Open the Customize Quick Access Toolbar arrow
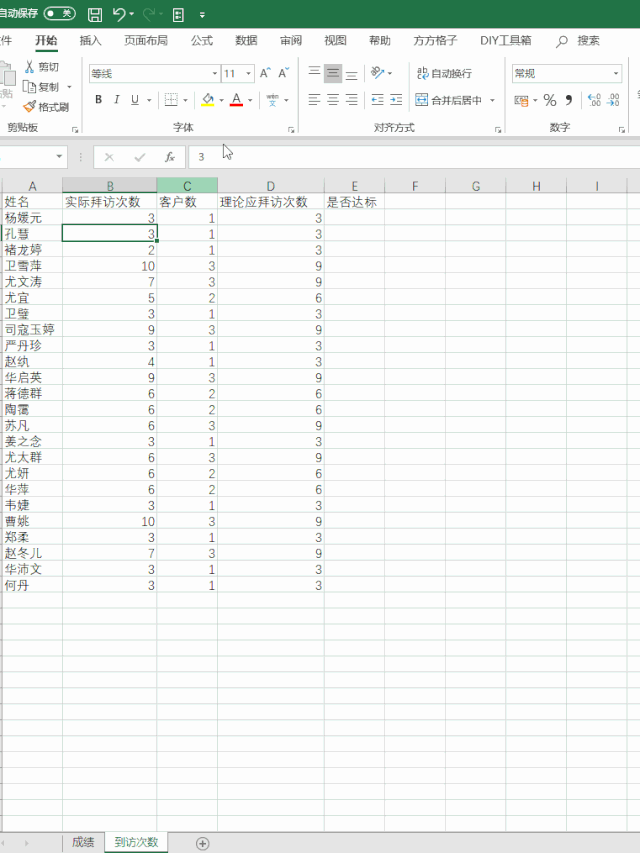 (x=202, y=15)
